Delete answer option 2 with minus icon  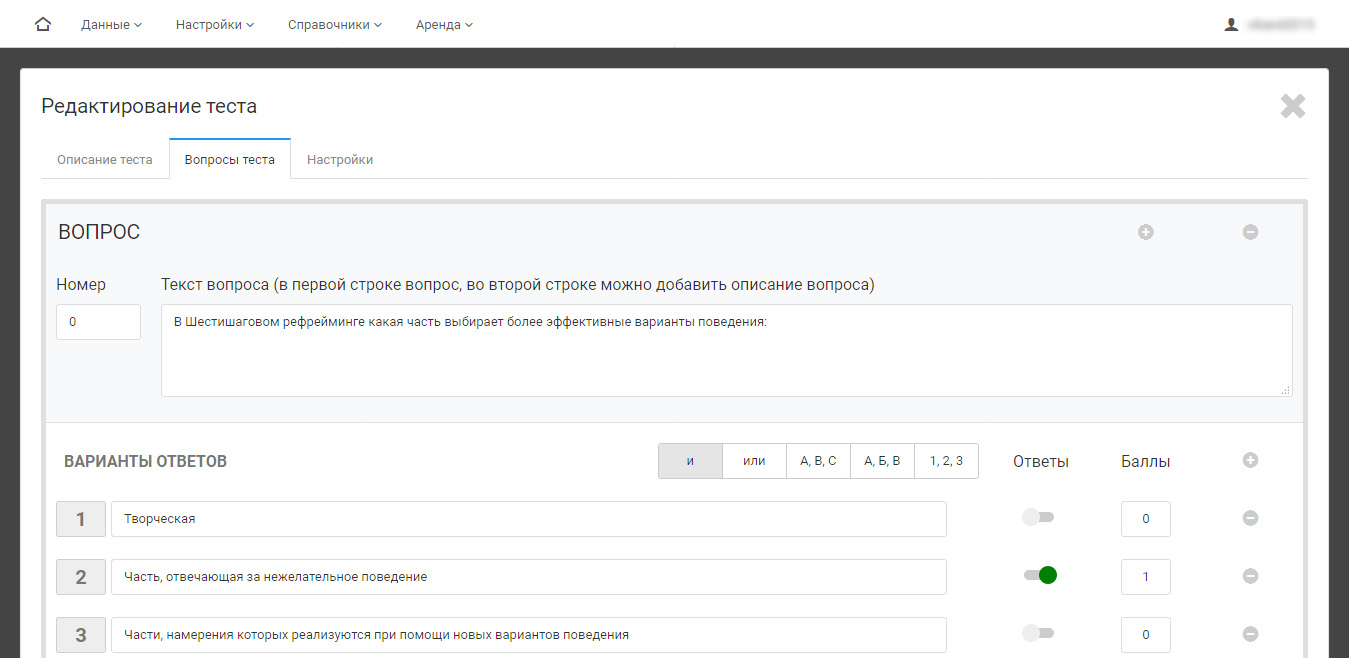tap(1250, 576)
